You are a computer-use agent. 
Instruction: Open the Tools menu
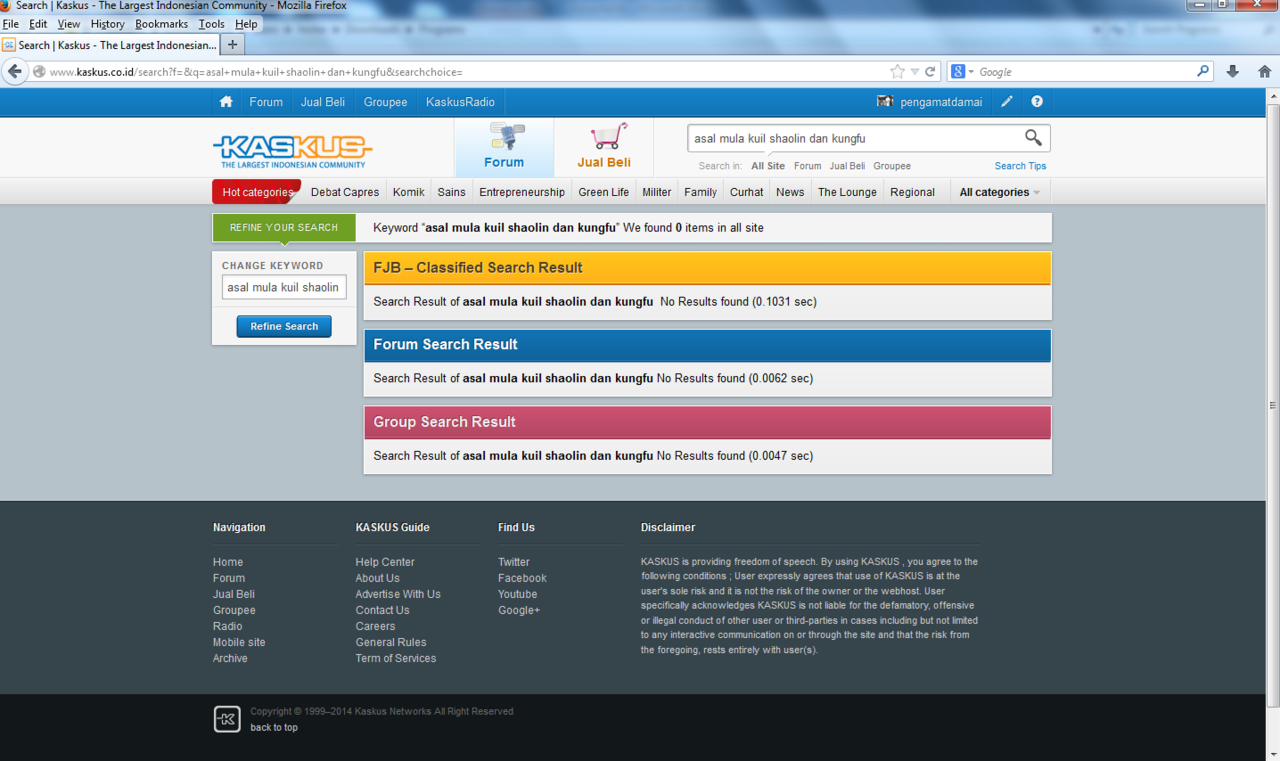212,24
